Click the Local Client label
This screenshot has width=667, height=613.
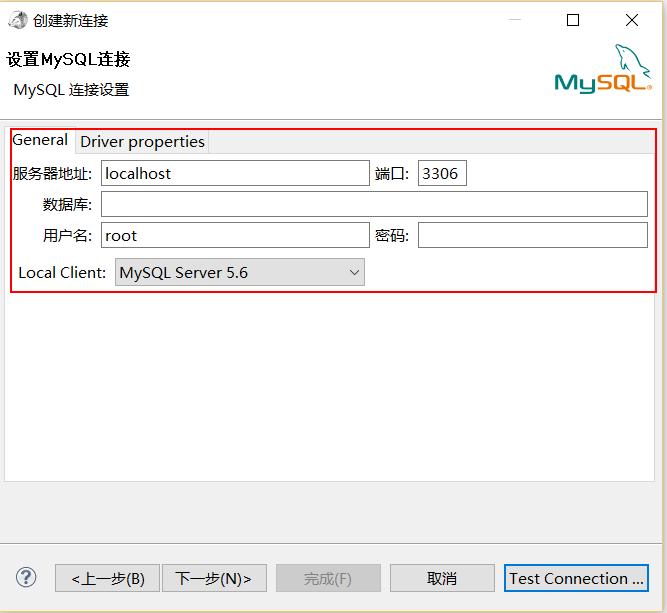coord(62,273)
